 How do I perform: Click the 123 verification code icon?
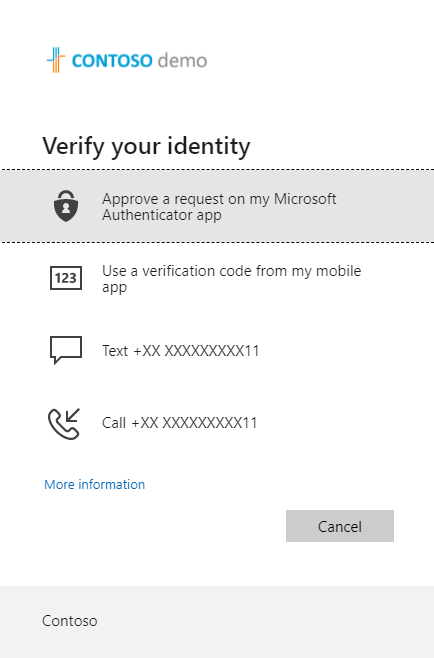66,278
